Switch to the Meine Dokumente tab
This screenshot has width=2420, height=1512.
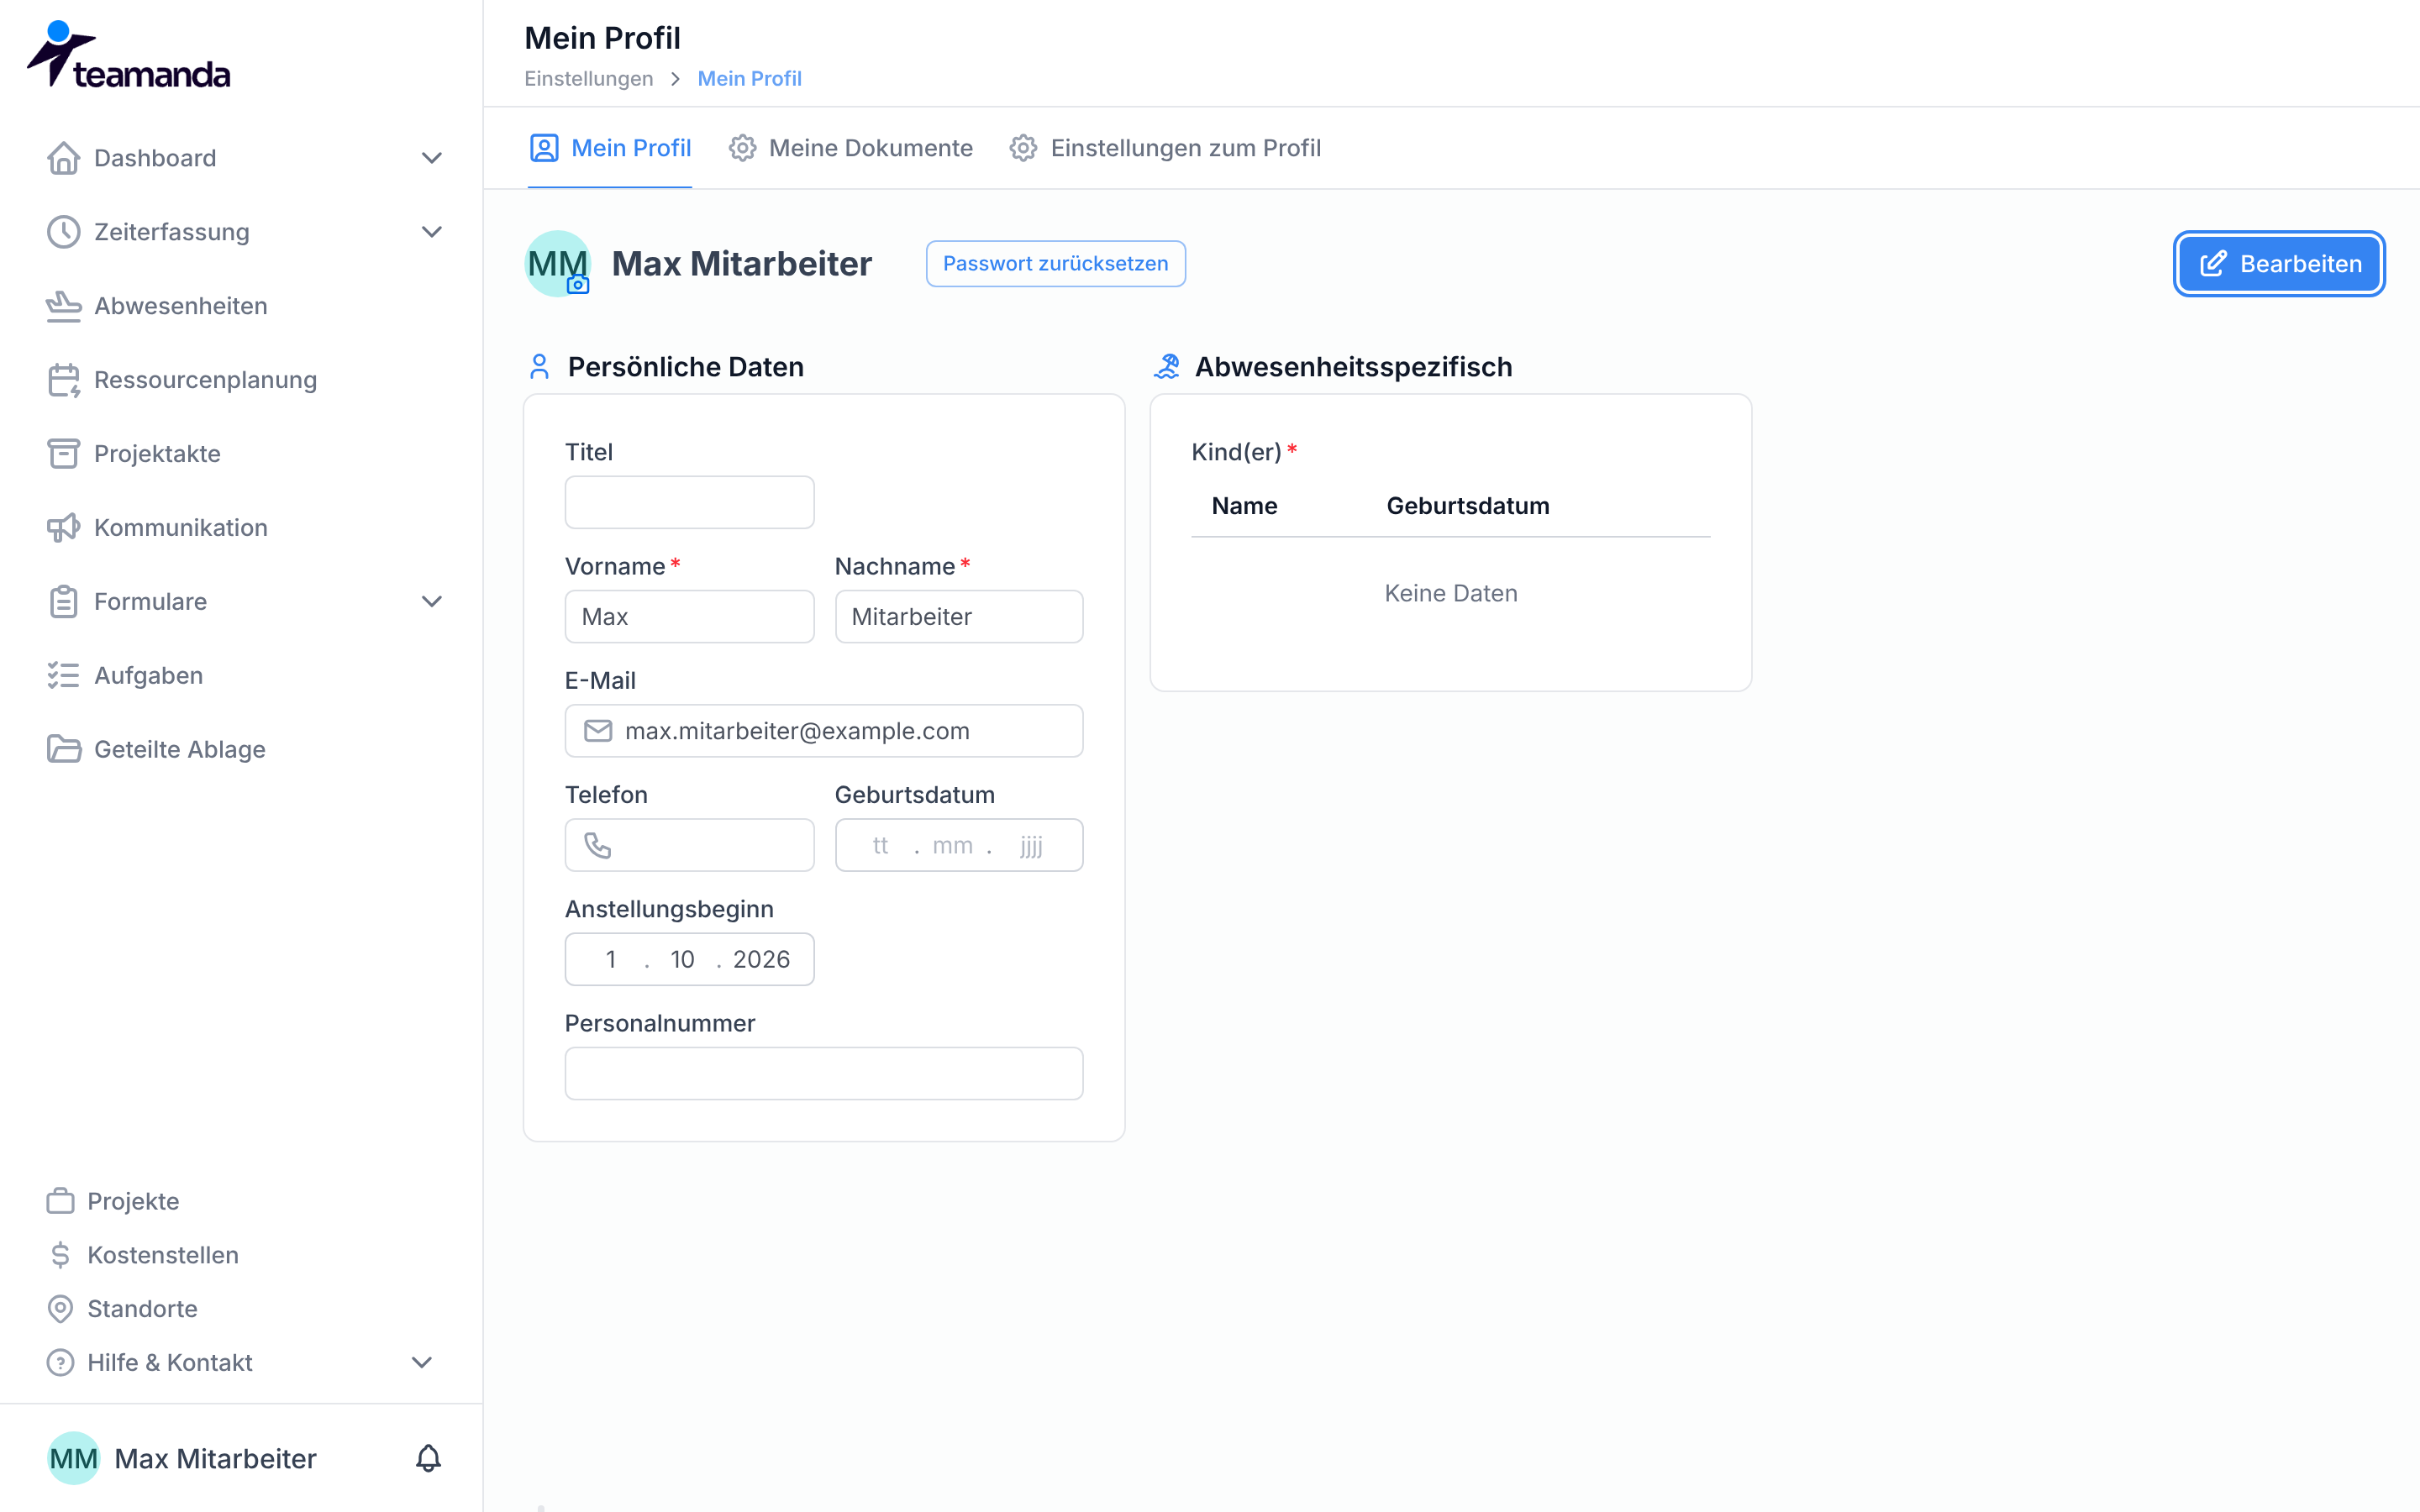(851, 148)
